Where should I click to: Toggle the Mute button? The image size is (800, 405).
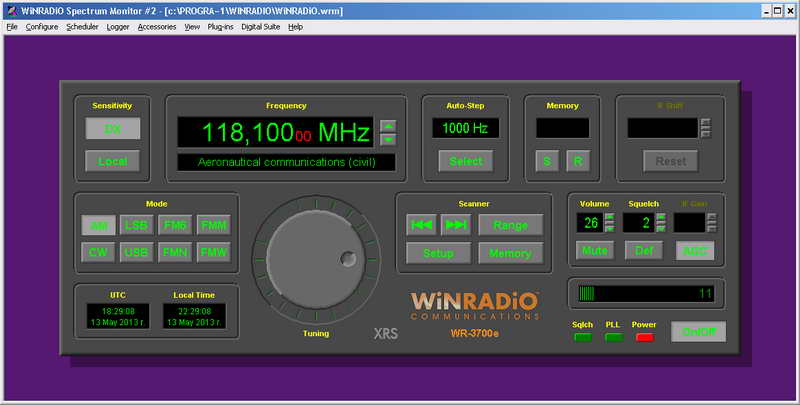pyautogui.click(x=594, y=250)
